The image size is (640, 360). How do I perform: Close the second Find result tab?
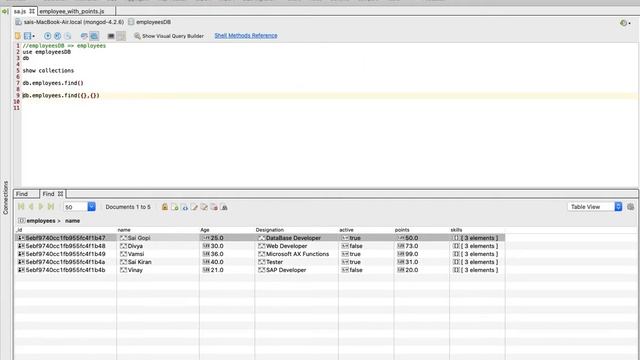[x=60, y=194]
